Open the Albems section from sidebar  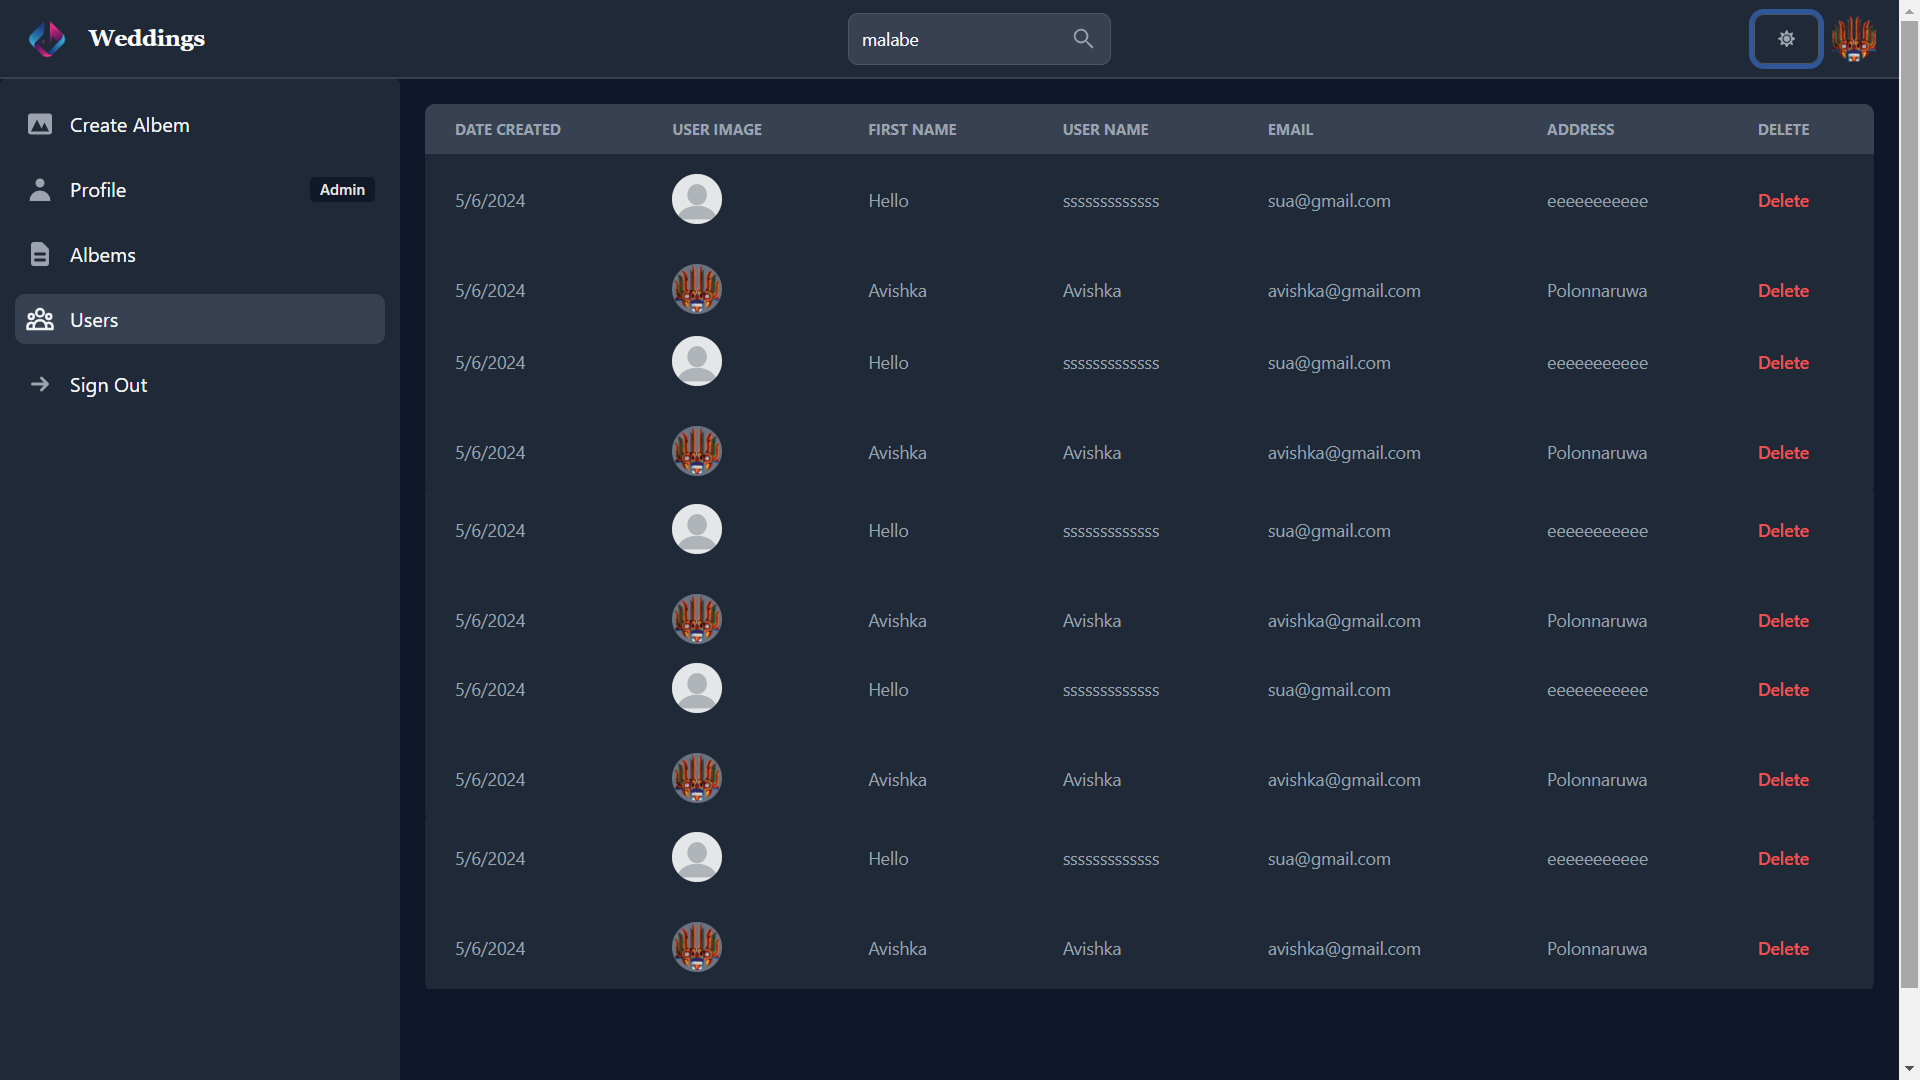click(x=103, y=254)
